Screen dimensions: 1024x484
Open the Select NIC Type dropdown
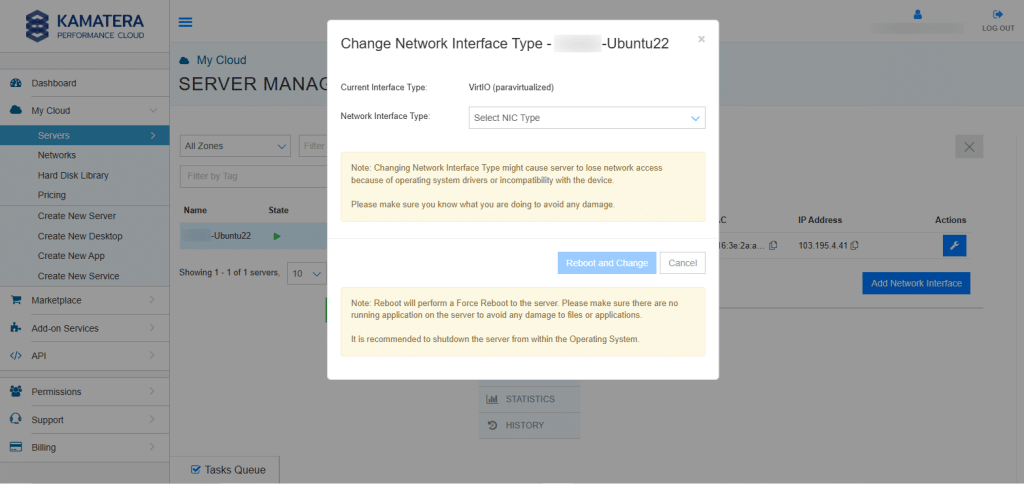coord(587,118)
